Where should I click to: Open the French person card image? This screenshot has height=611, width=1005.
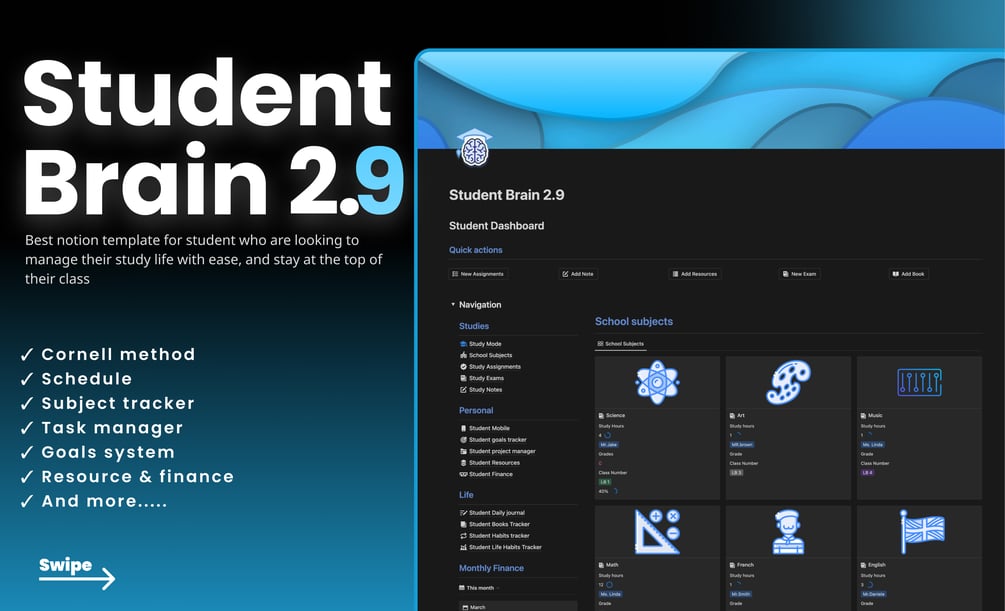[788, 532]
